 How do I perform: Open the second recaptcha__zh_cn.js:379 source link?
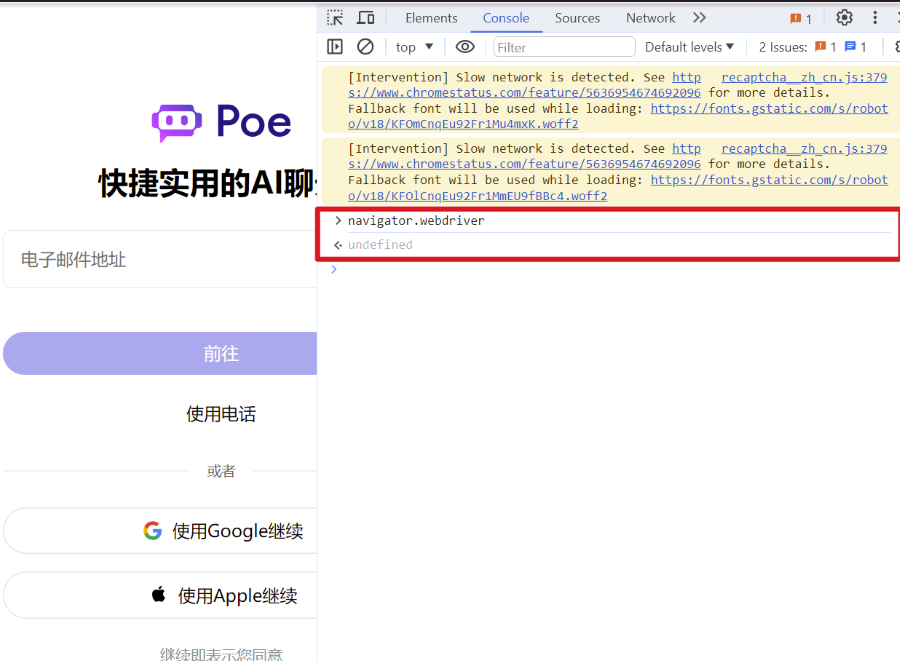(804, 148)
